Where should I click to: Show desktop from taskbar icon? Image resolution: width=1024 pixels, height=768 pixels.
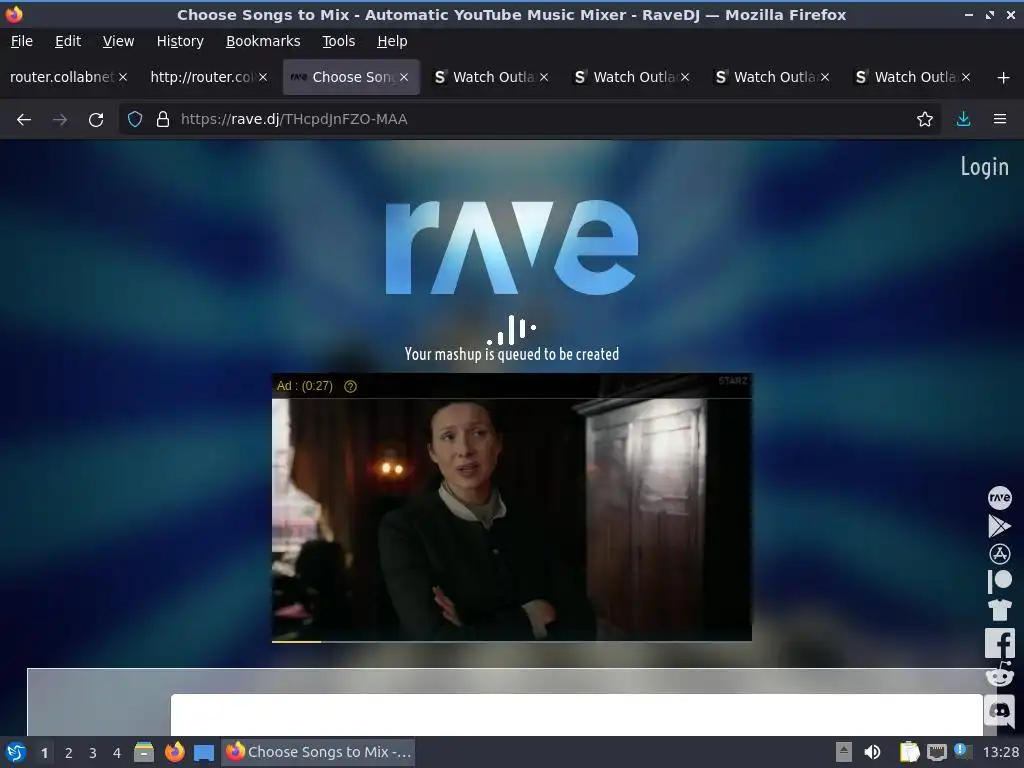pos(204,752)
